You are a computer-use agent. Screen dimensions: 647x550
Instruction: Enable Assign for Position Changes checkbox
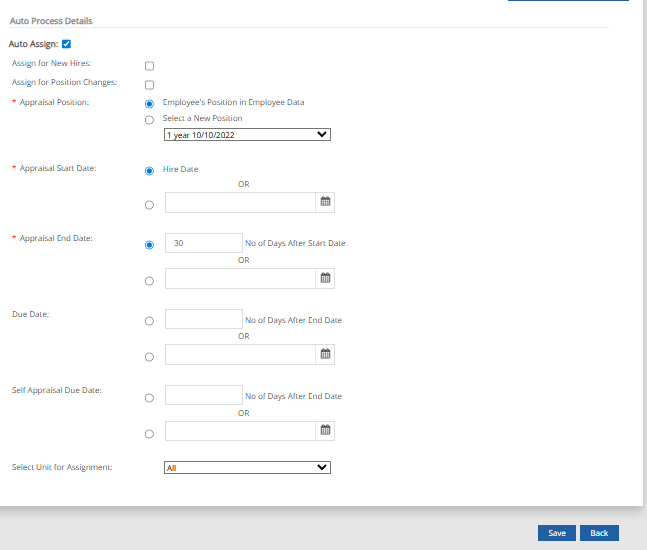pos(149,84)
